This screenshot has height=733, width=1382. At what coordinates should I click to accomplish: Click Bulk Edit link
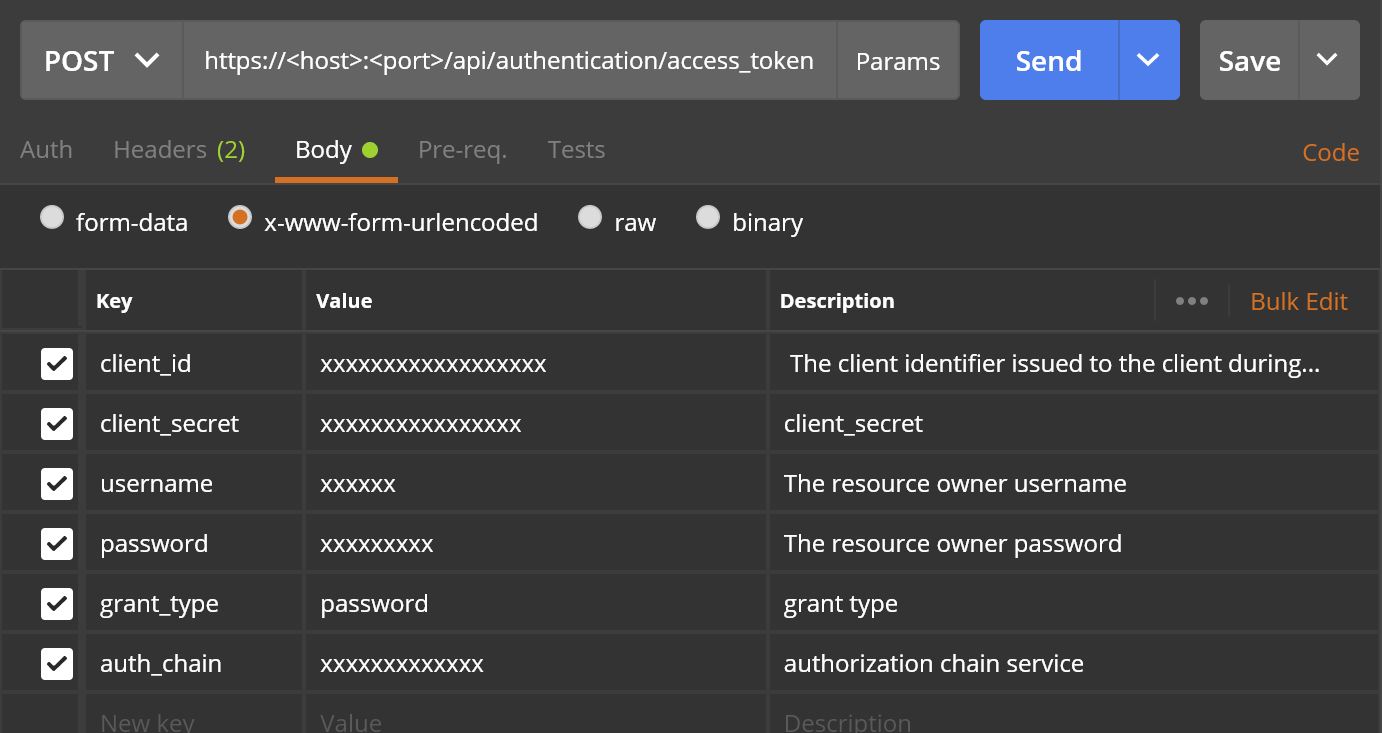[x=1298, y=301]
